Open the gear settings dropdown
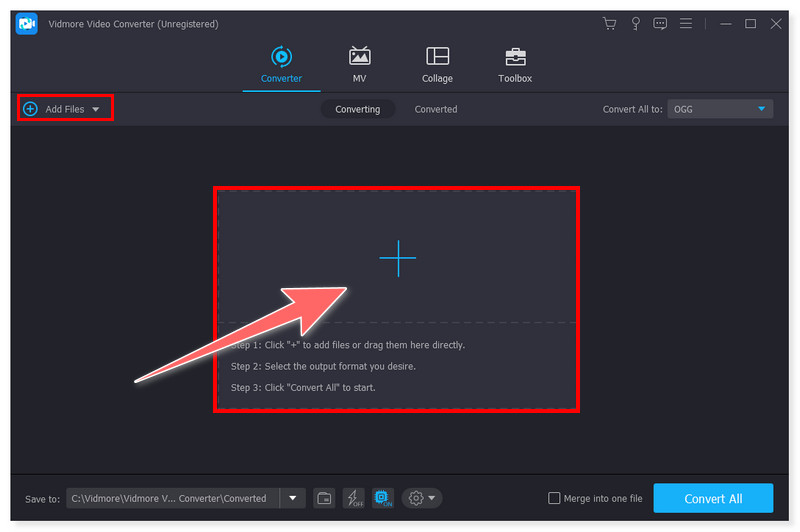The width and height of the screenshot is (800, 532). tap(421, 498)
